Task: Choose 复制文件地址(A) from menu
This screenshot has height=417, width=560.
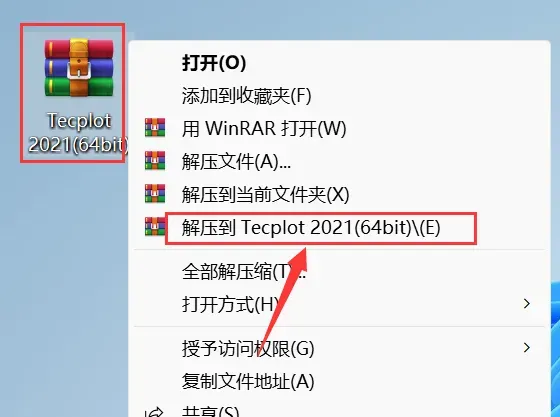Action: (x=248, y=381)
